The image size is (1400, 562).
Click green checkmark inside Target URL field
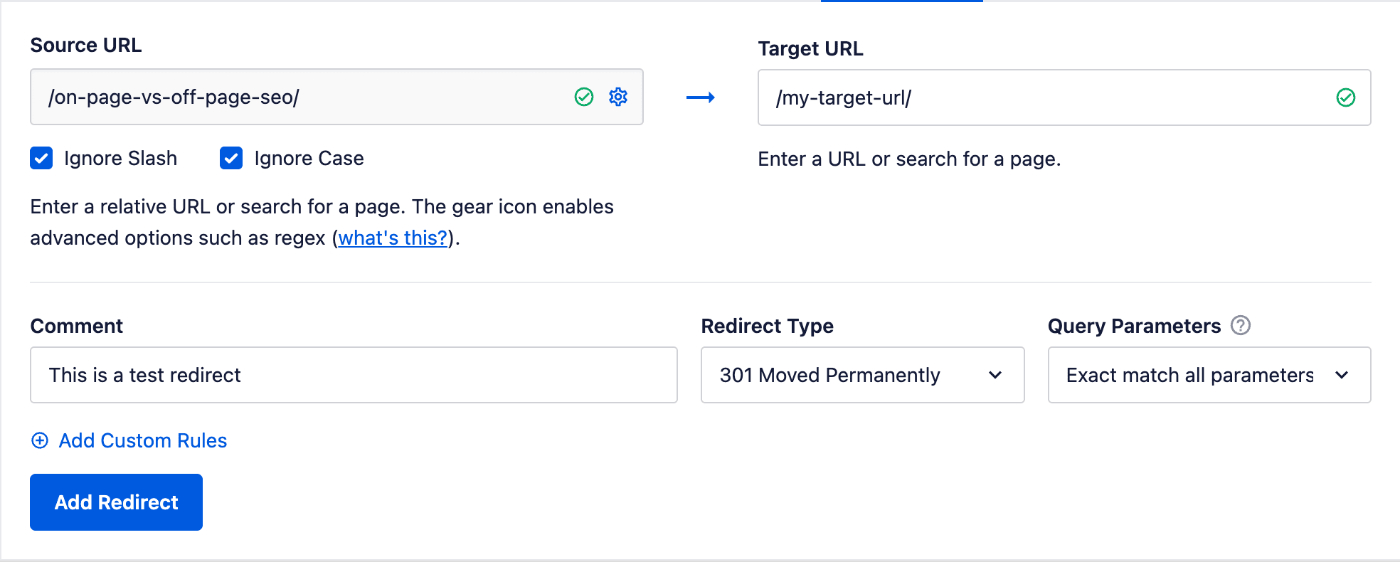click(1346, 97)
